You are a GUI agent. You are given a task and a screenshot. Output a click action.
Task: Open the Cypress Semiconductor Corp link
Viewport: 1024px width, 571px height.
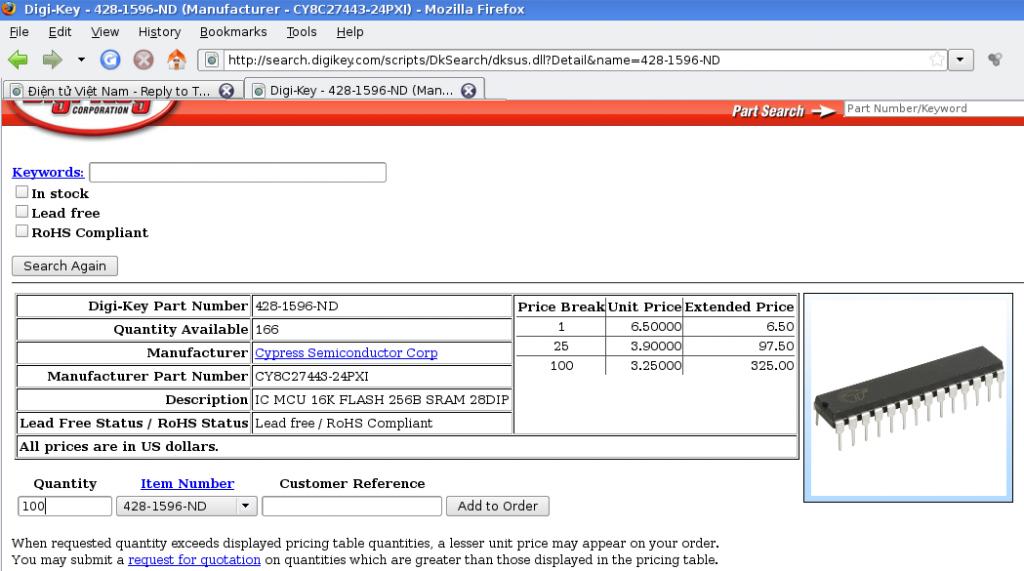click(346, 353)
